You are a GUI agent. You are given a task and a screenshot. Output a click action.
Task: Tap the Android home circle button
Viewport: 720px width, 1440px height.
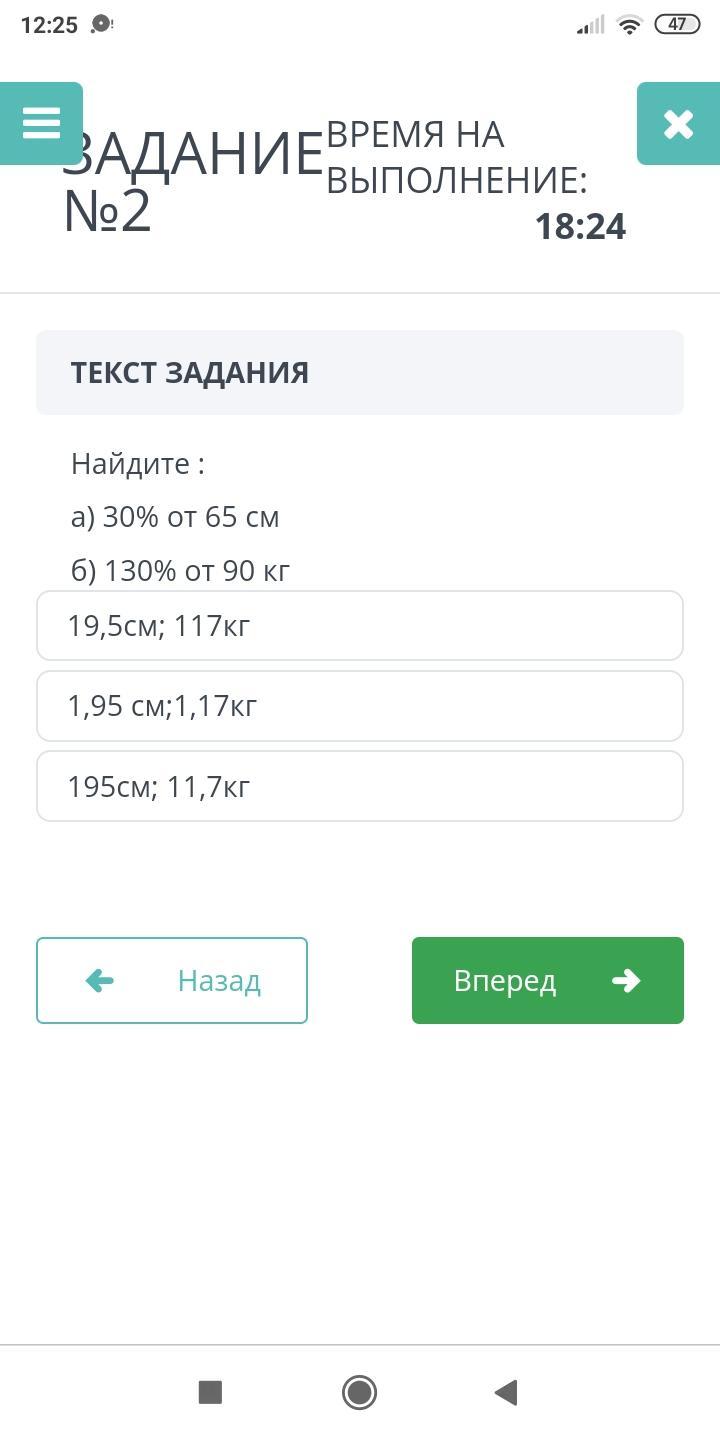[359, 1392]
